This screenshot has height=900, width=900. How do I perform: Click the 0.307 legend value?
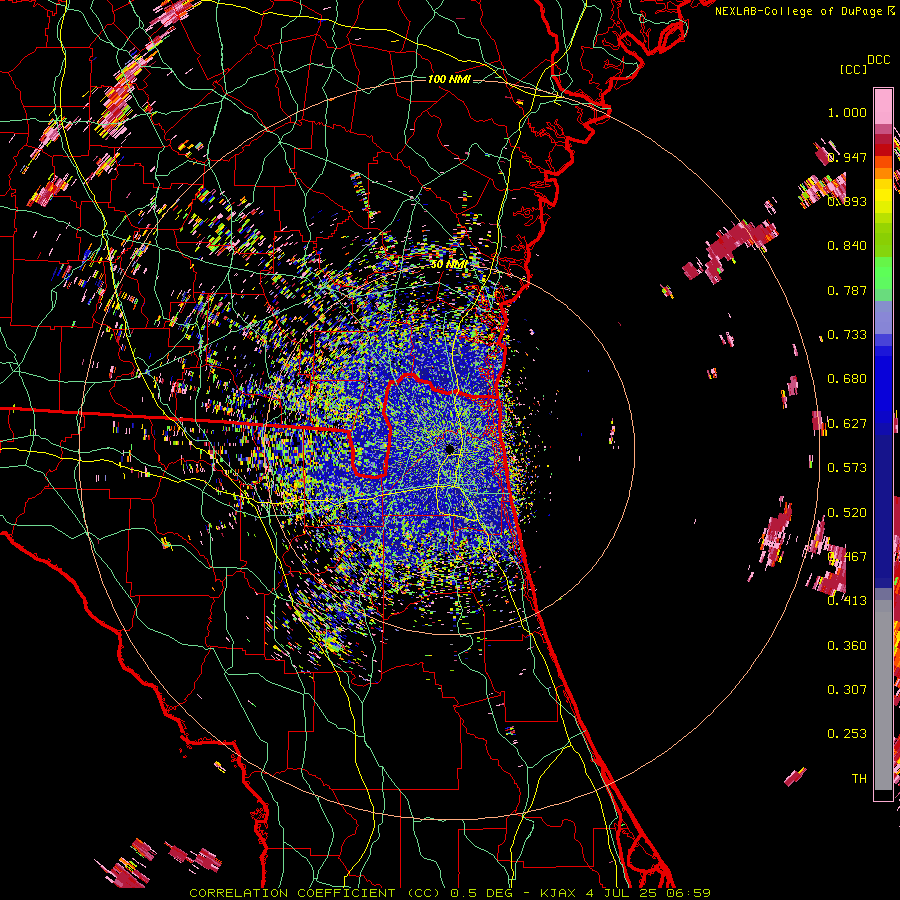click(847, 690)
